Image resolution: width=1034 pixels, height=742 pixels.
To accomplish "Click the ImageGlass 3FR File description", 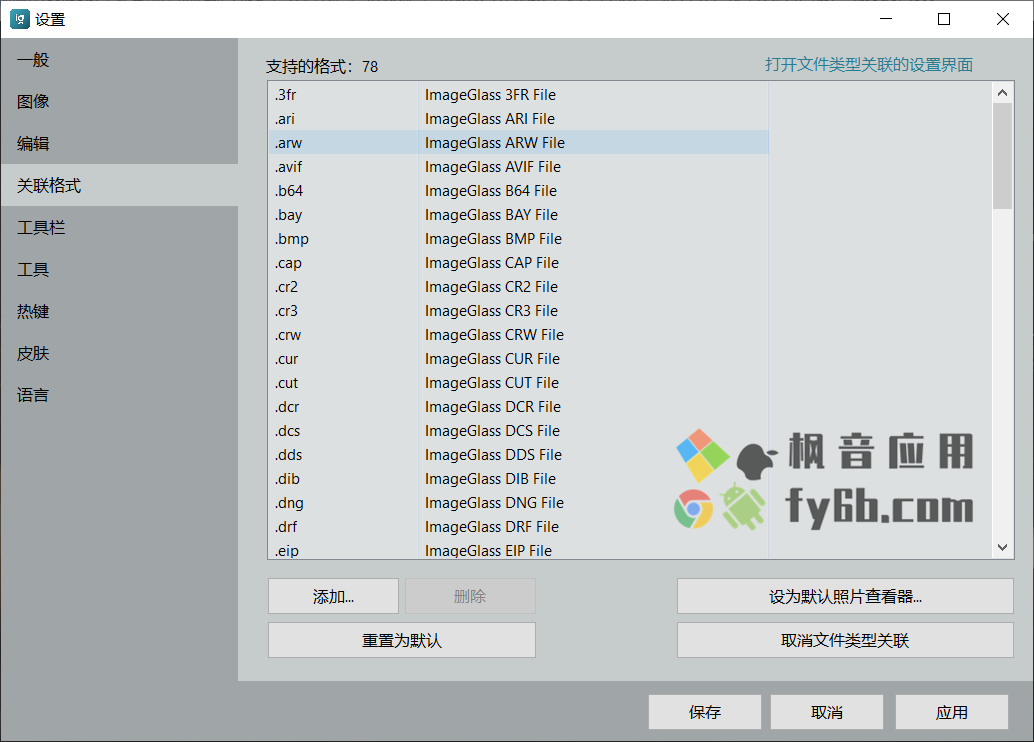I will pos(490,94).
